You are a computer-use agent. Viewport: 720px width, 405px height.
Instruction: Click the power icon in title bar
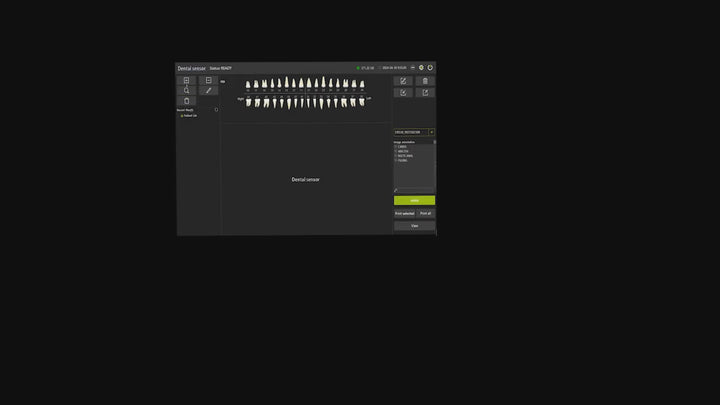pyautogui.click(x=430, y=68)
